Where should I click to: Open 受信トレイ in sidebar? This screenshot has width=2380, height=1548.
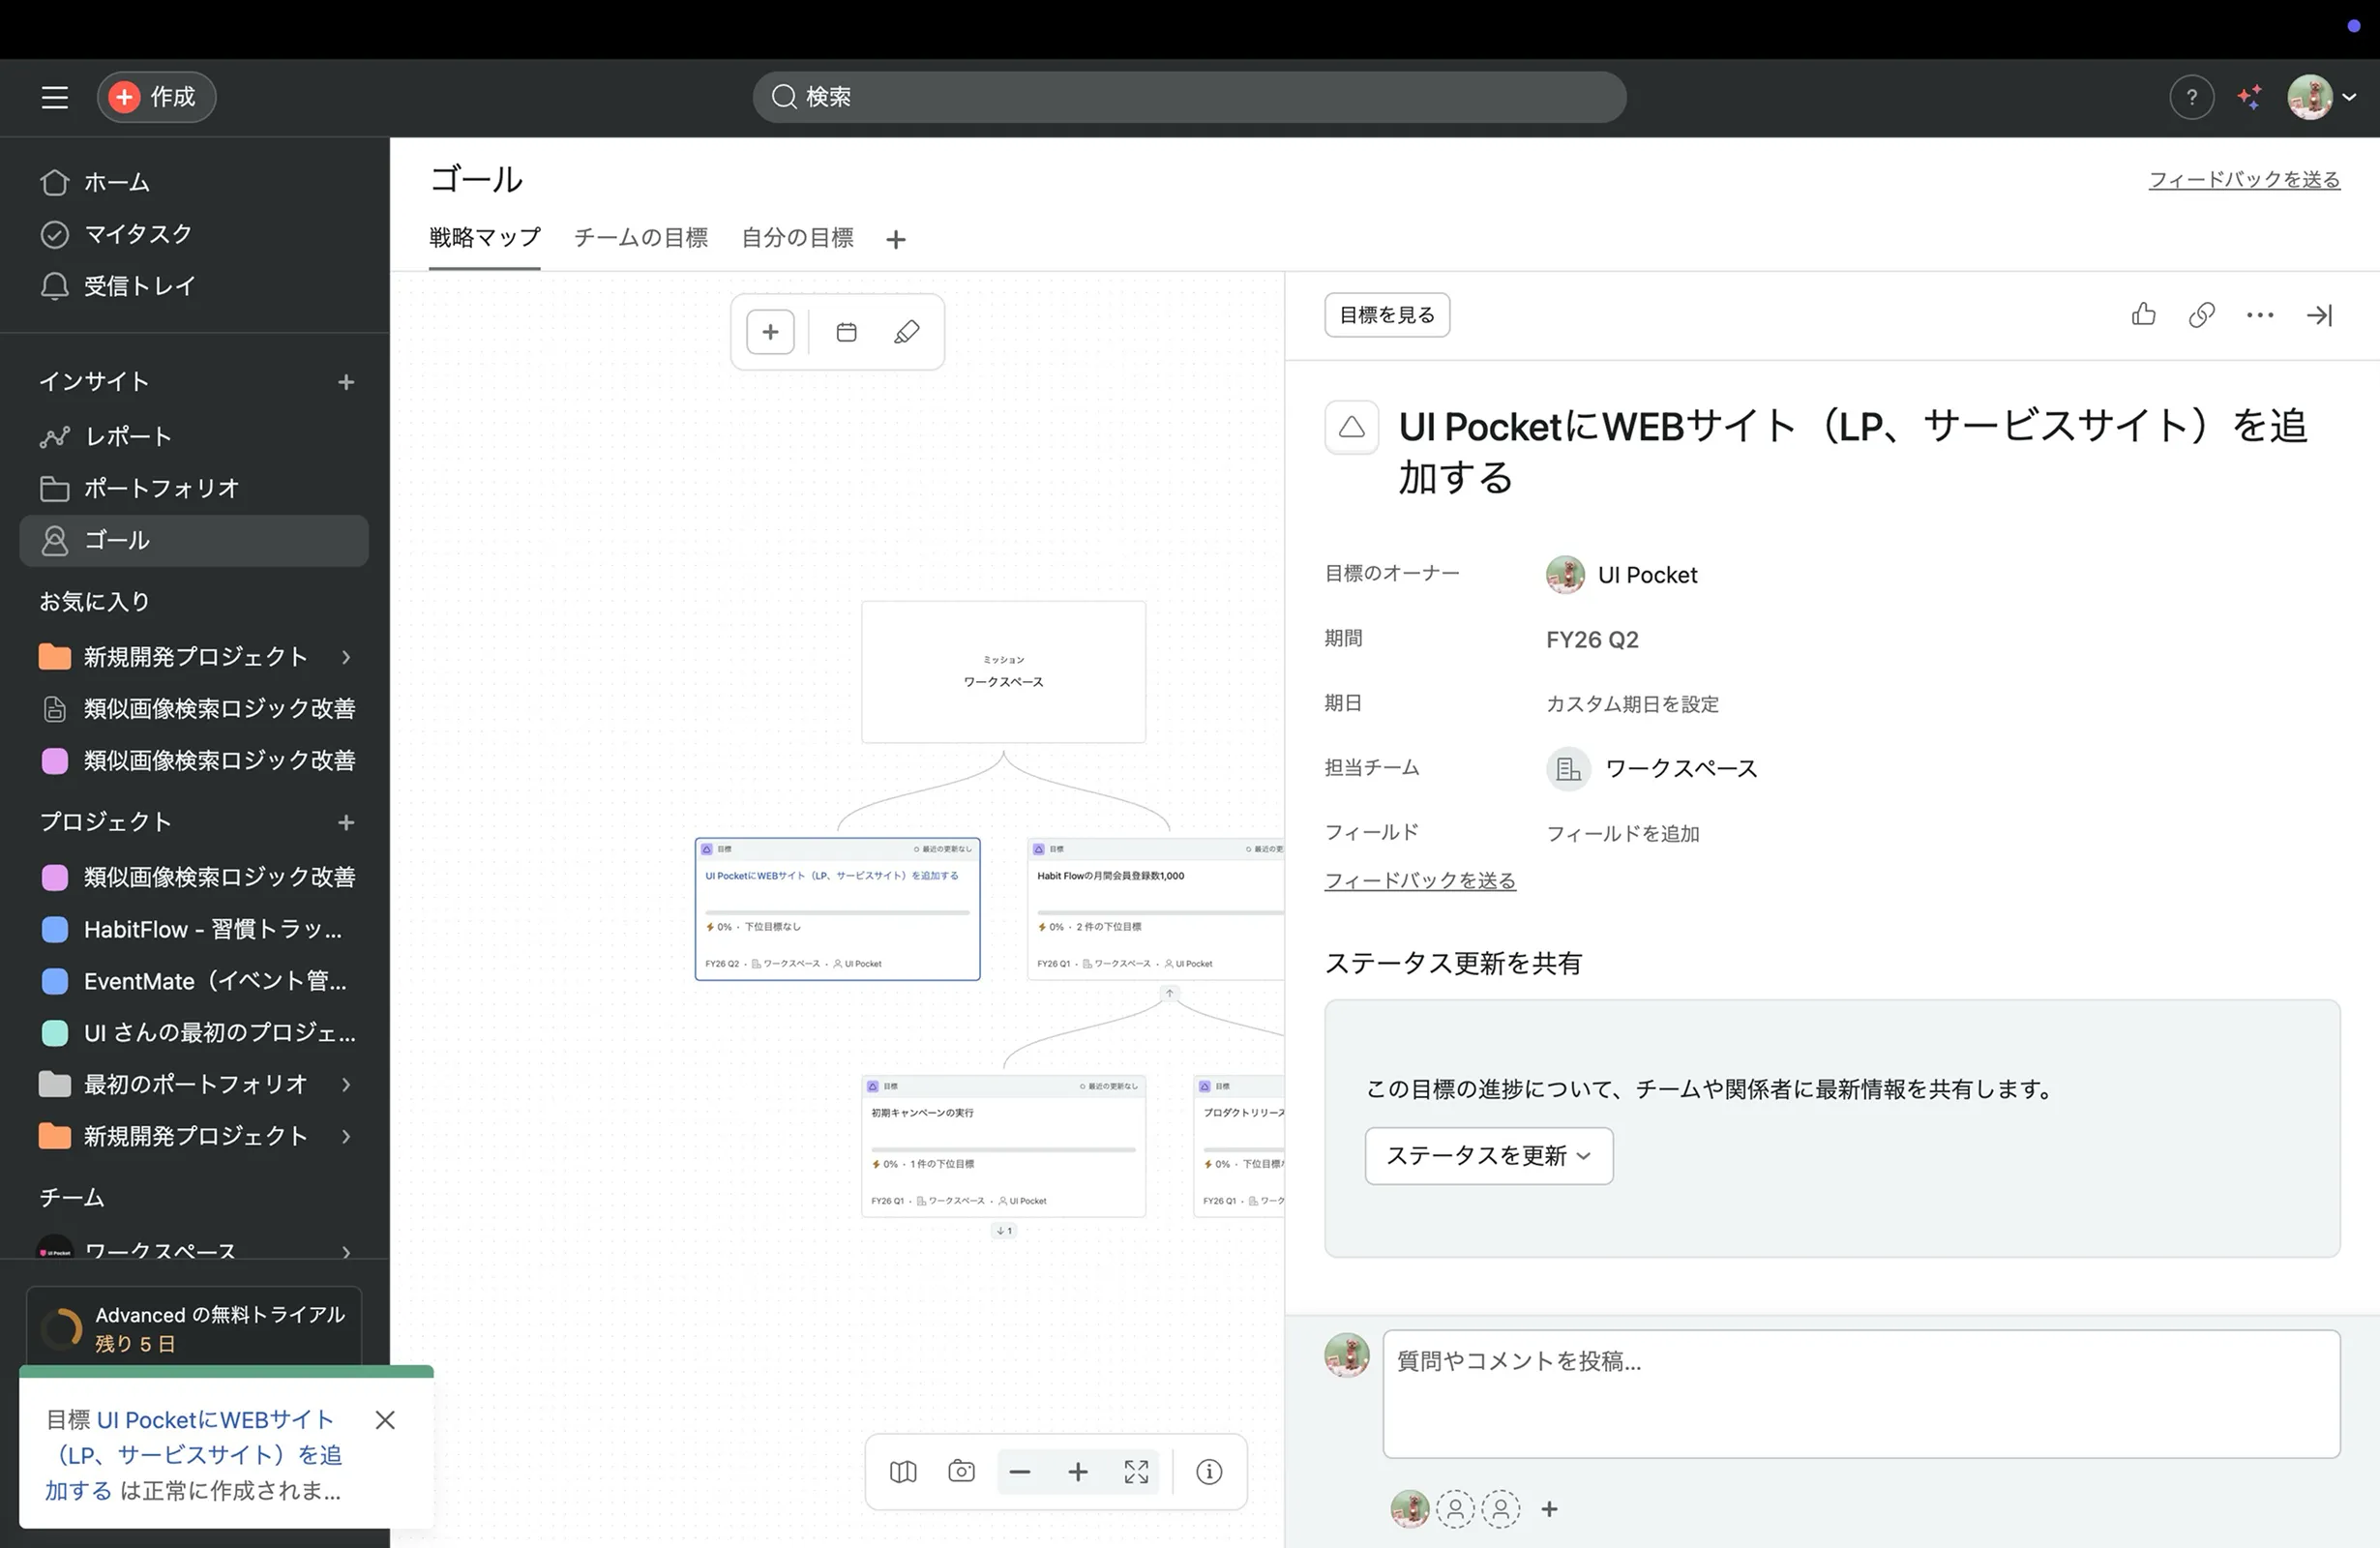pyautogui.click(x=195, y=286)
